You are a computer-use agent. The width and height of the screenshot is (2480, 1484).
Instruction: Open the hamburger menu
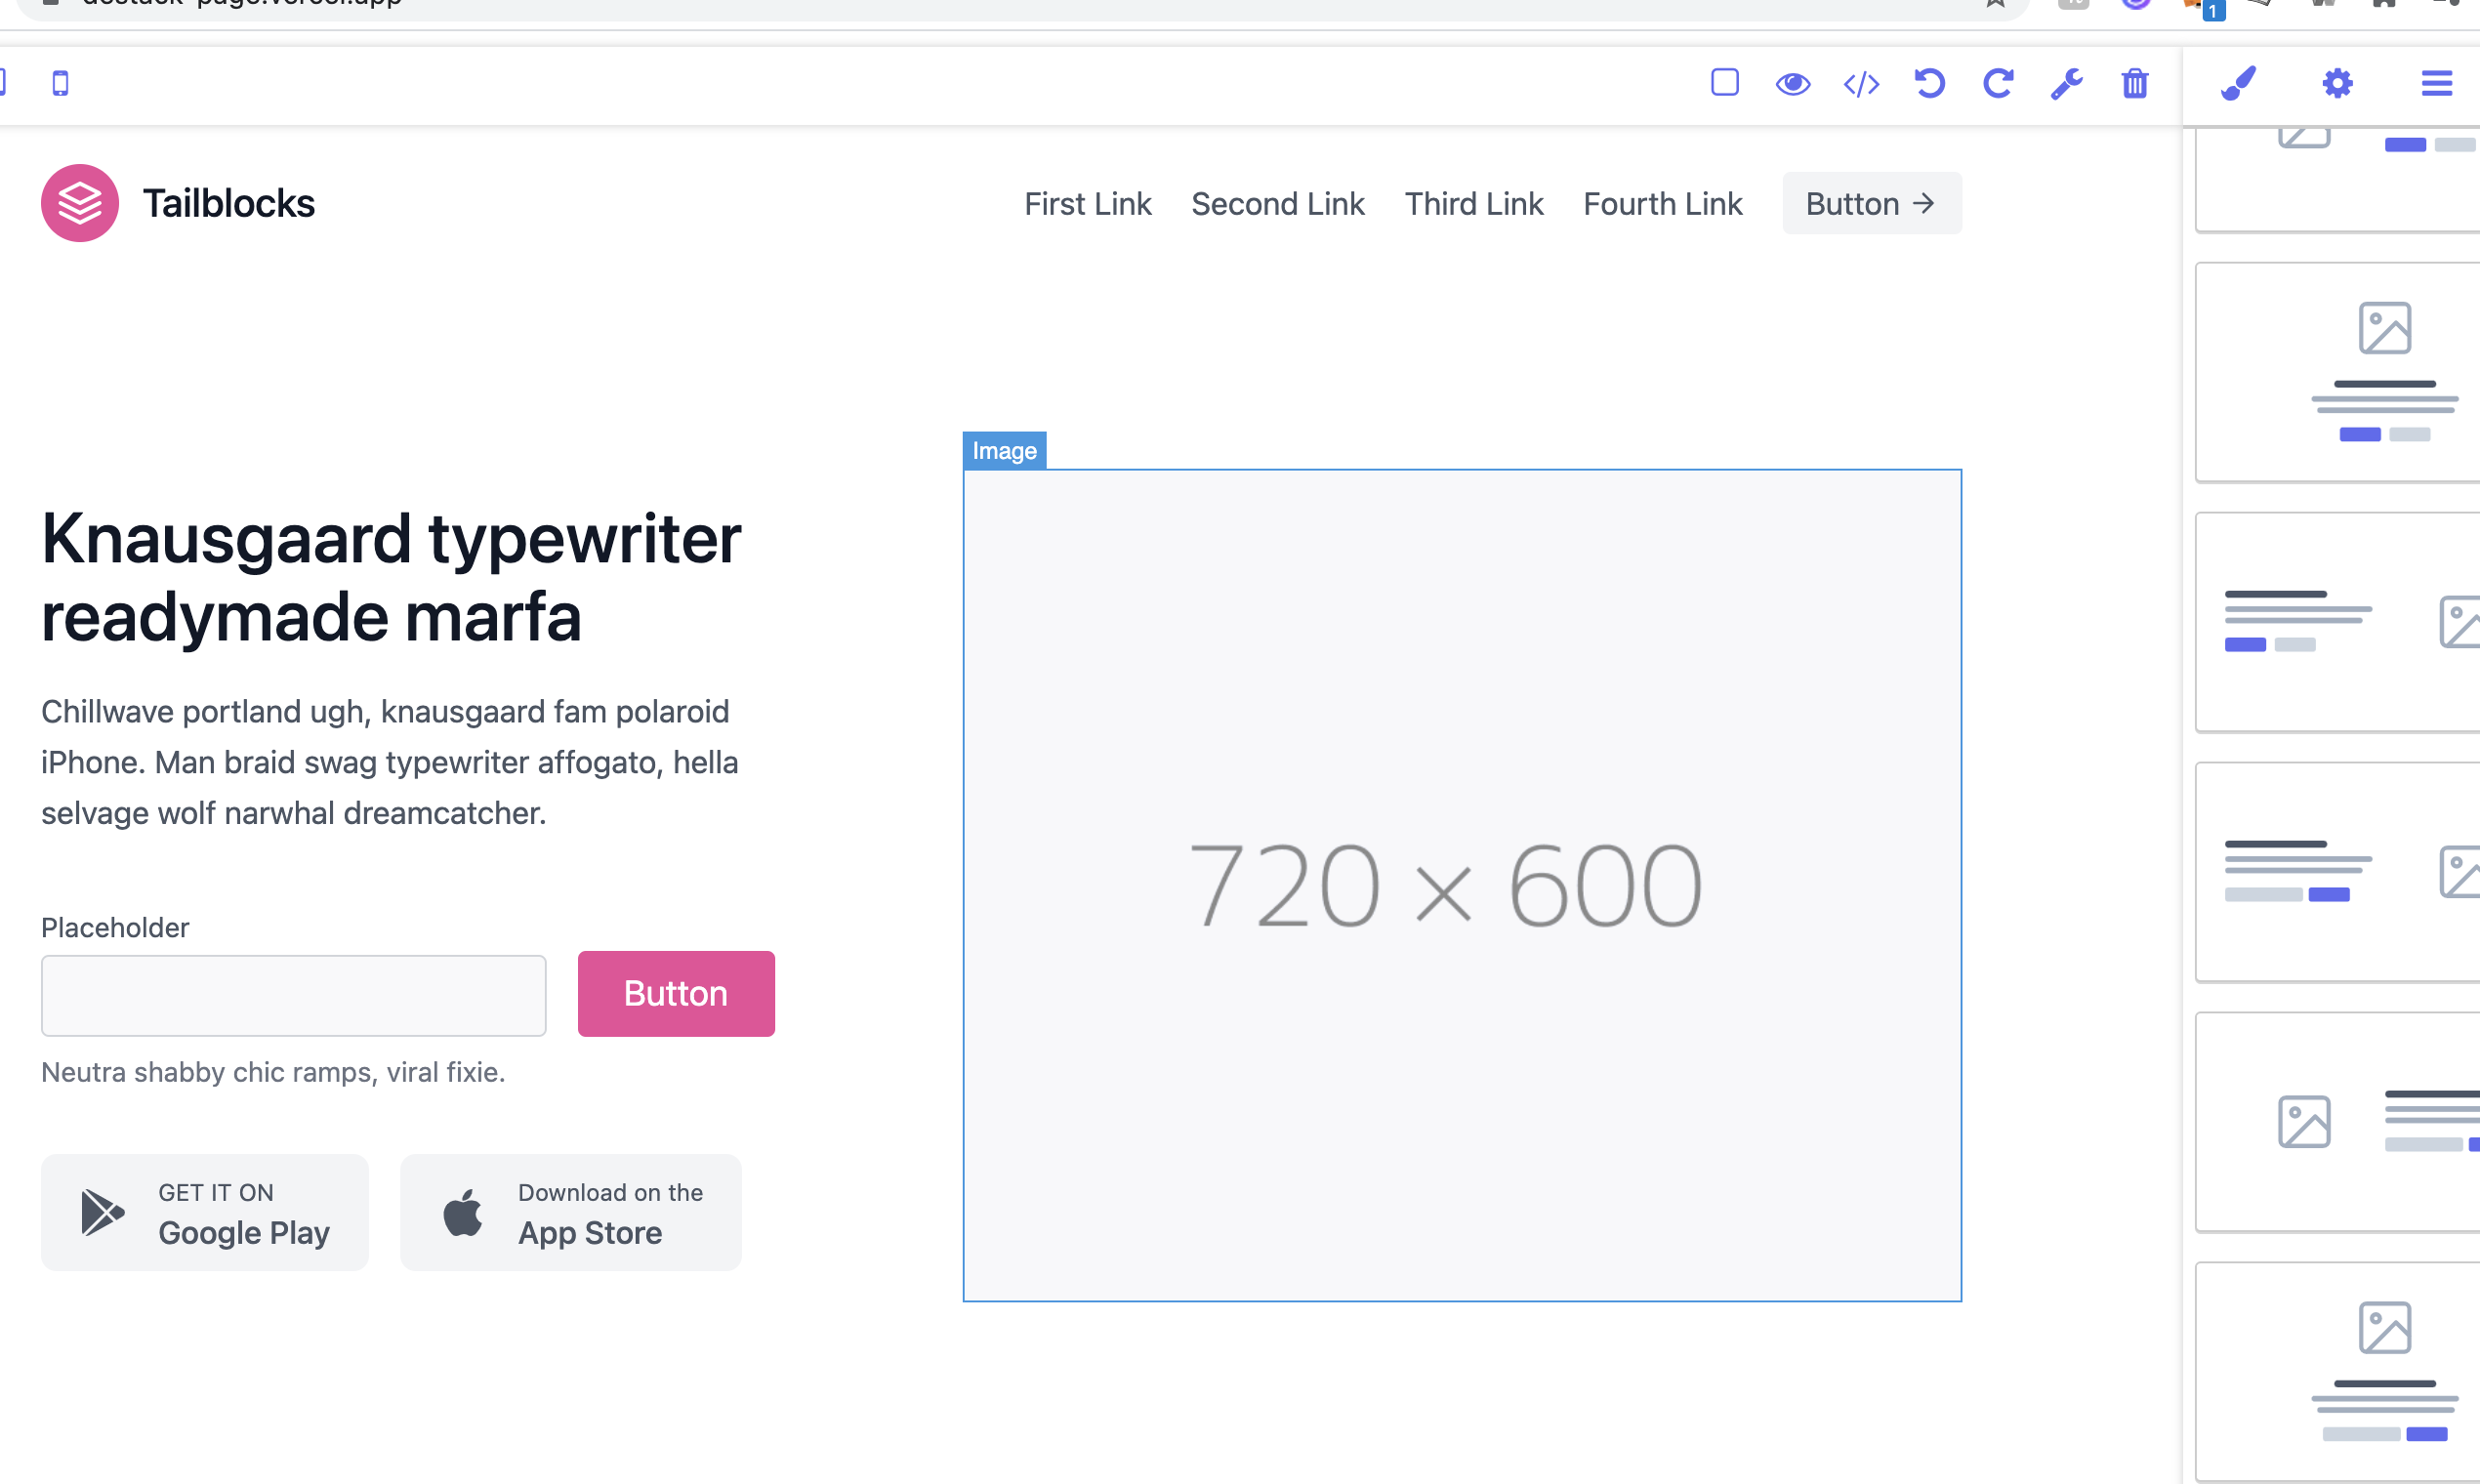(x=2437, y=83)
